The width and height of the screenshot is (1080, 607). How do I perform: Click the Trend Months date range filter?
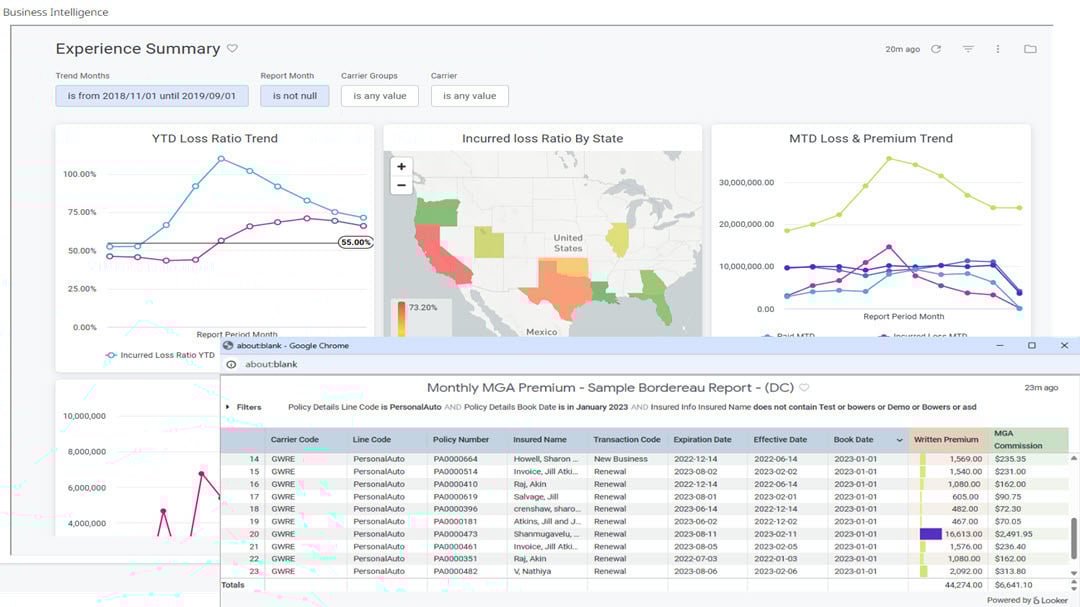pos(152,96)
